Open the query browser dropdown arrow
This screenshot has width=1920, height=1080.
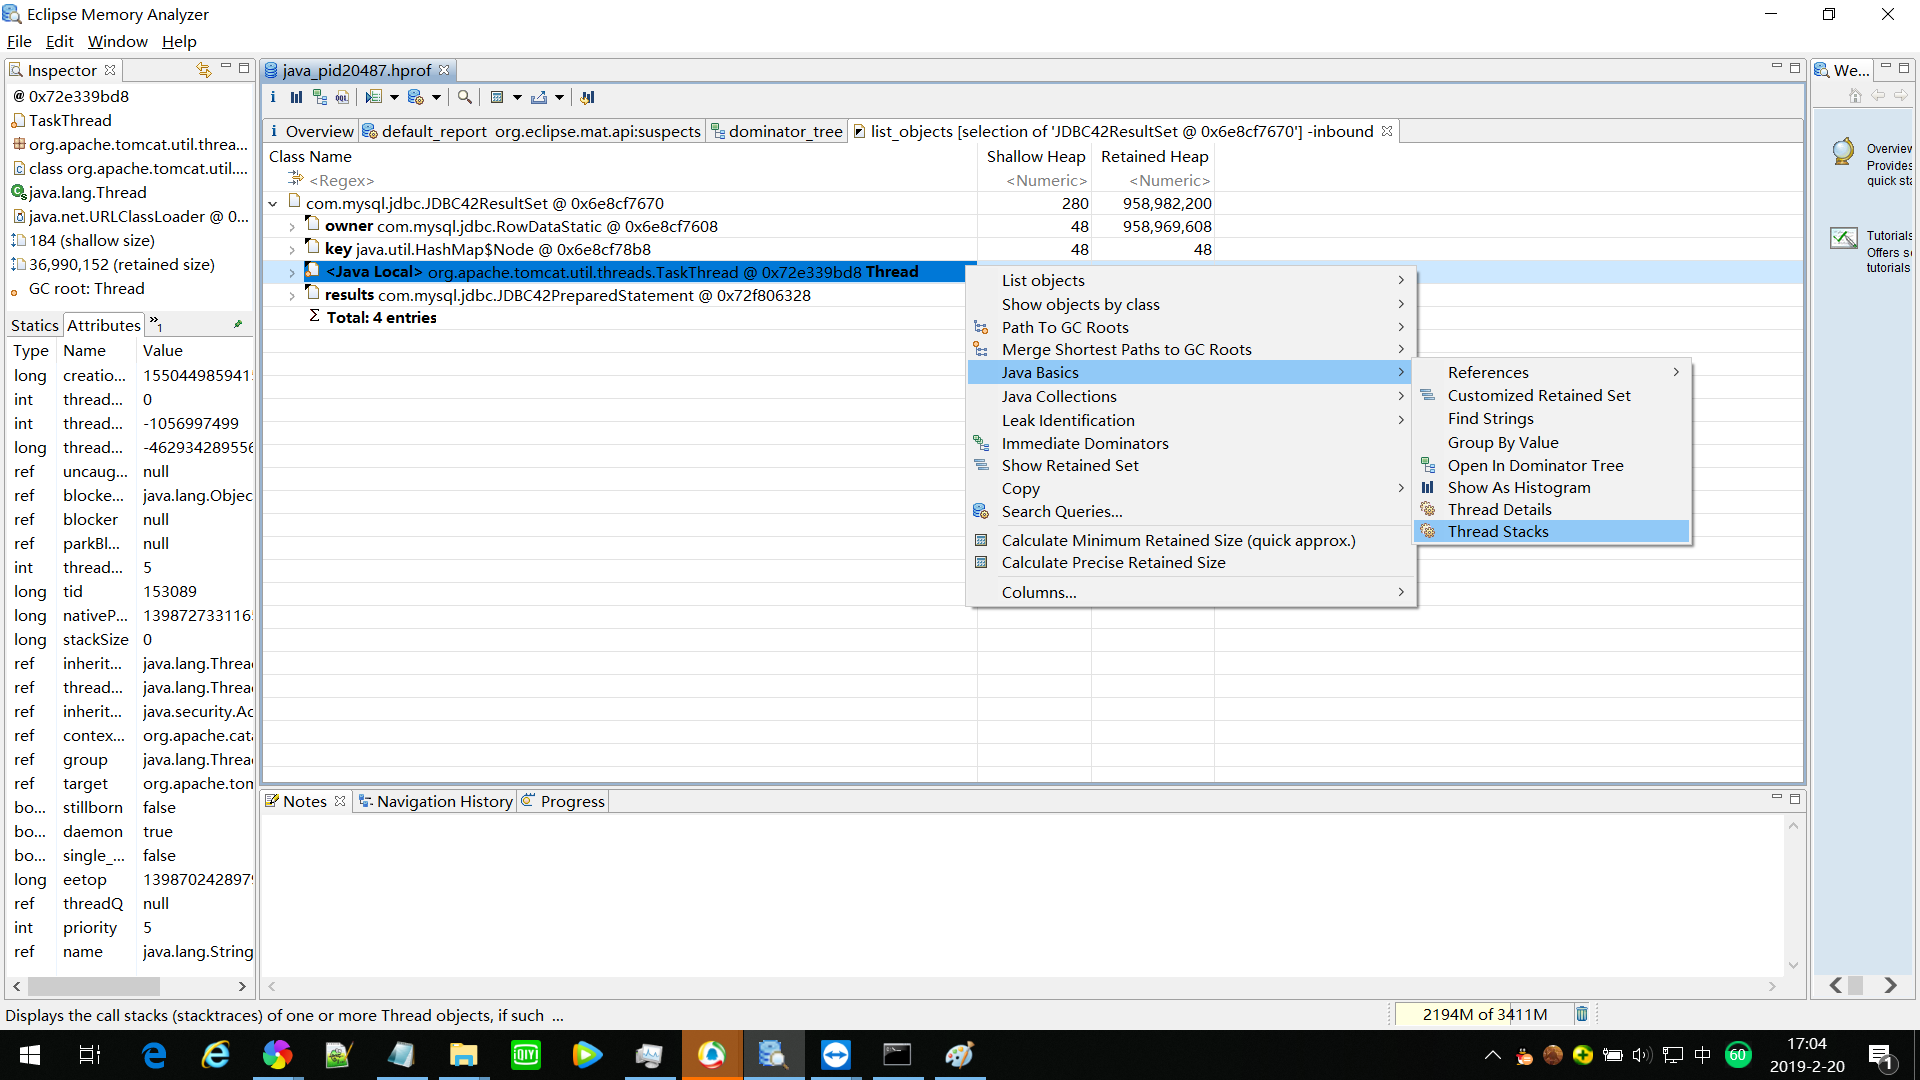[437, 97]
